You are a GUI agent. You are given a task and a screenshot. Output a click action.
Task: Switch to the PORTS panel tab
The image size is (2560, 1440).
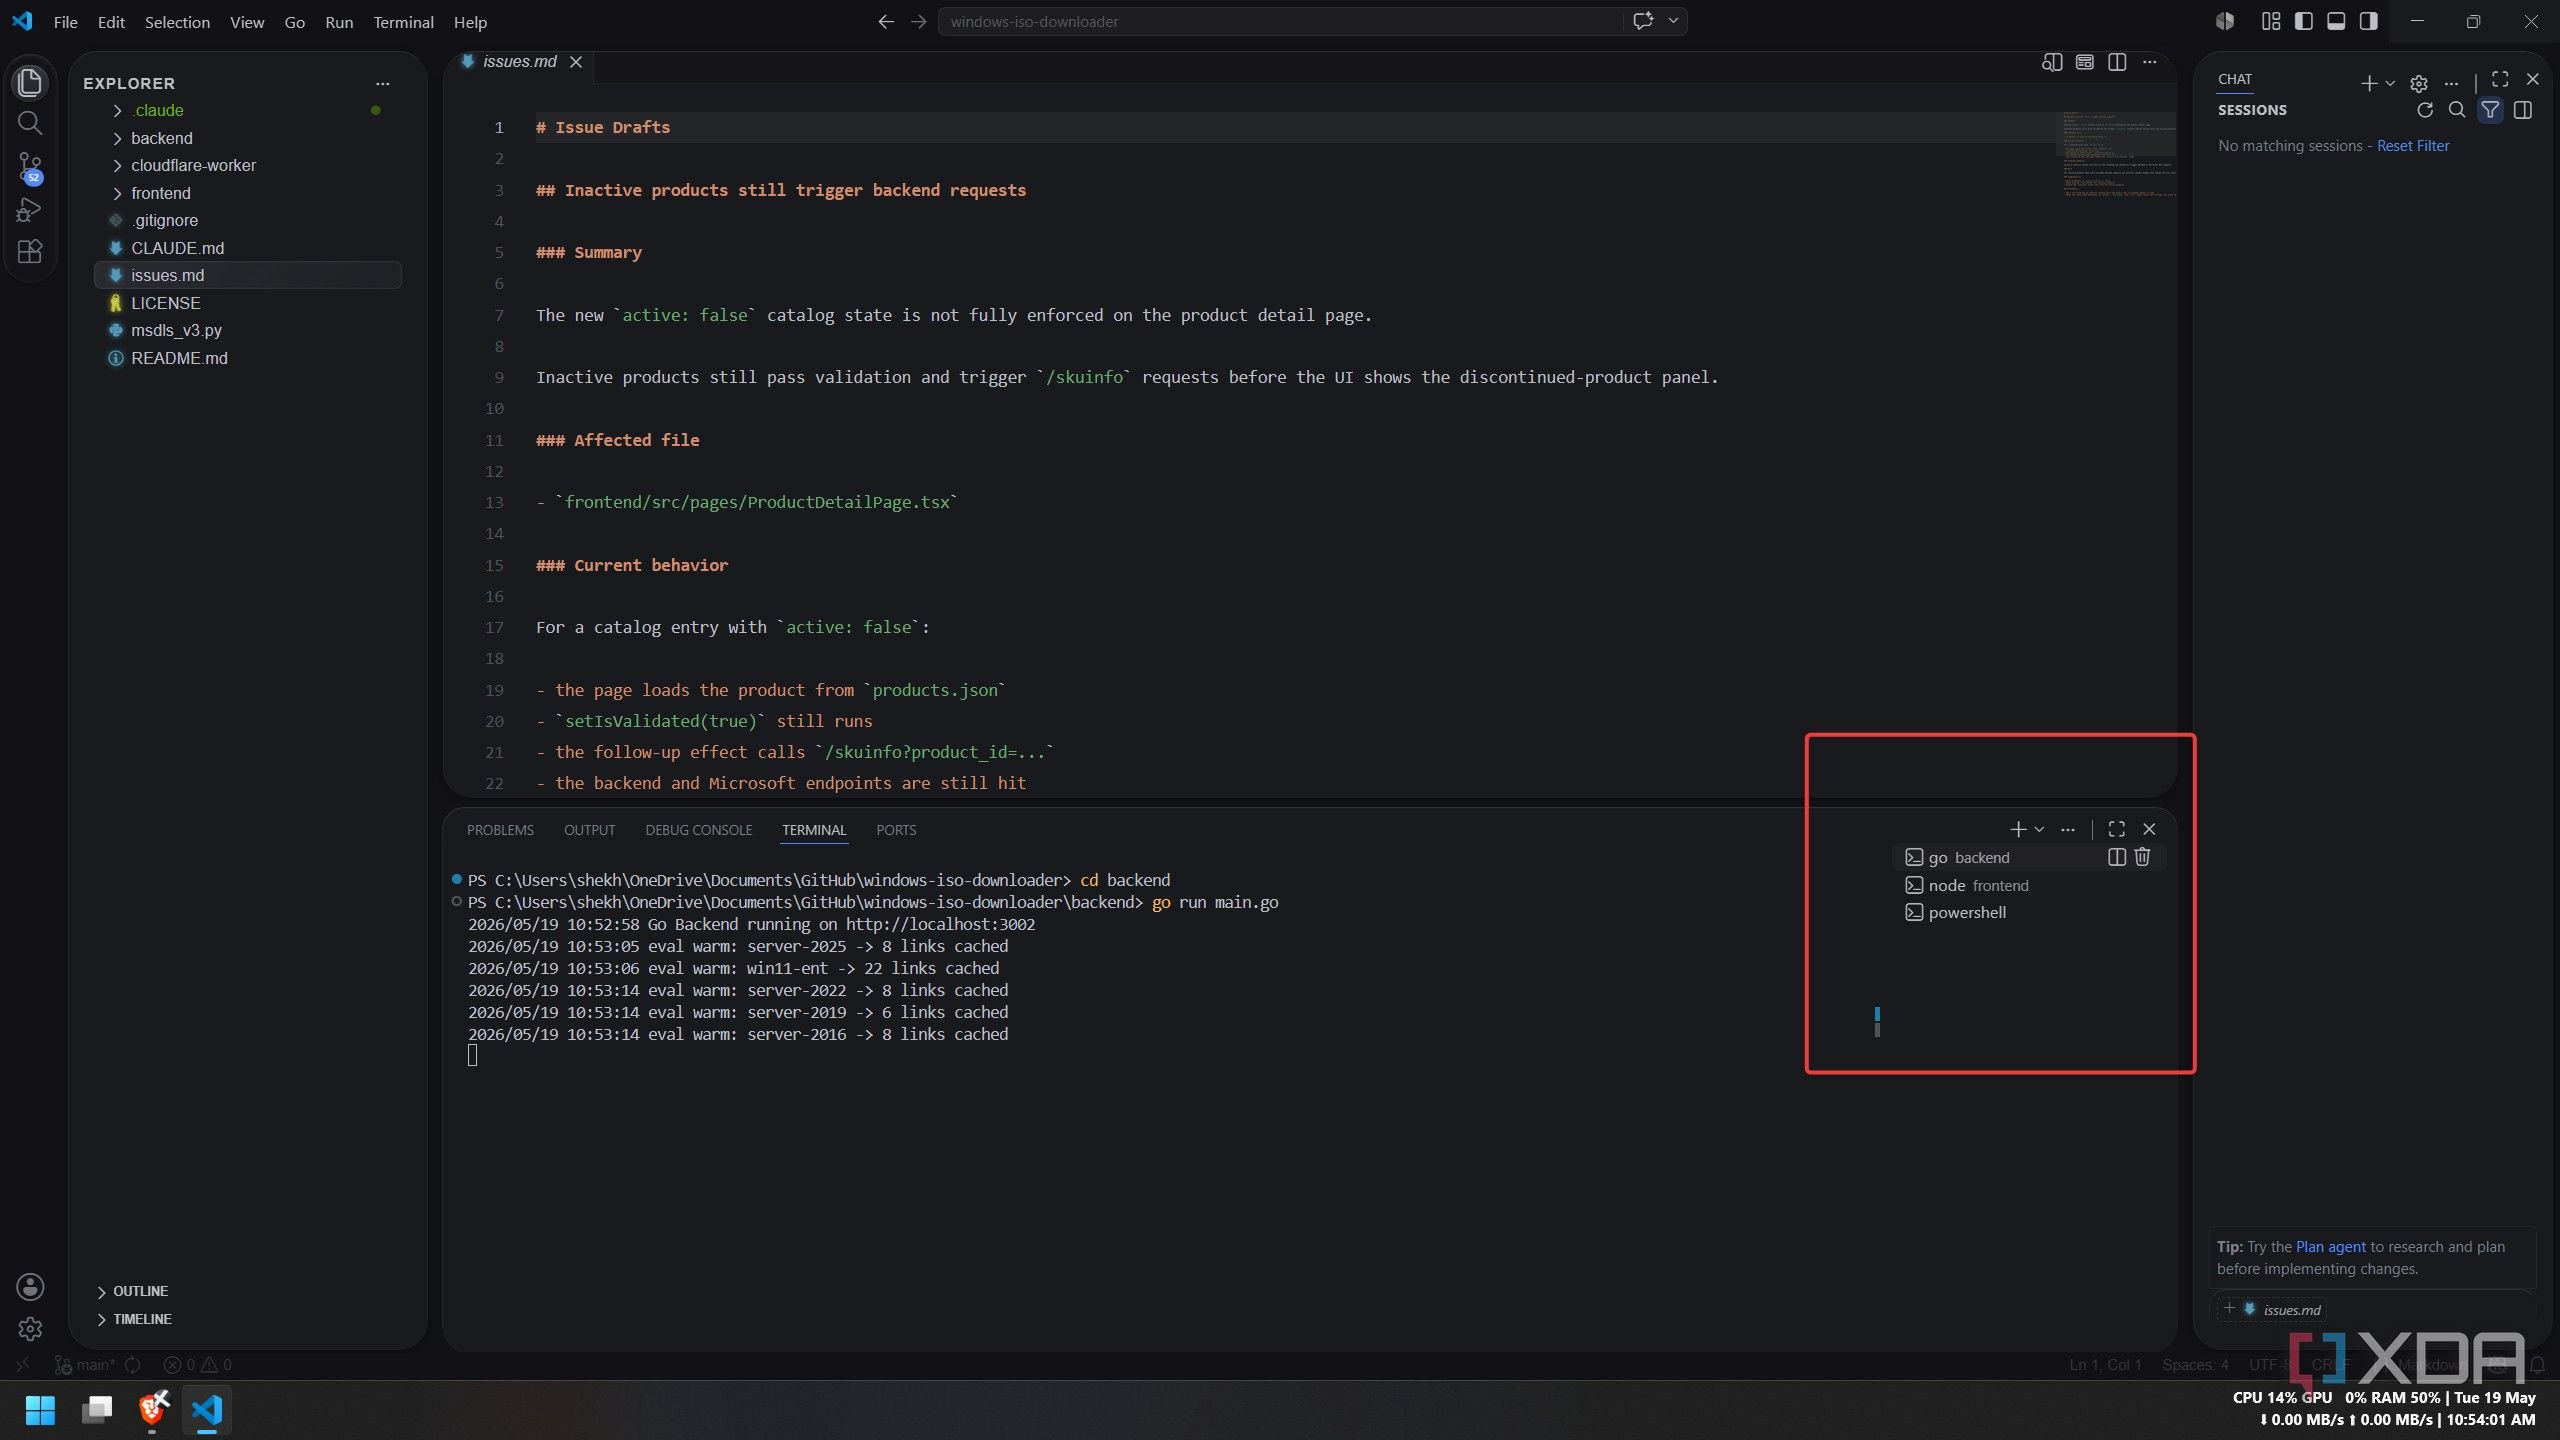pos(896,830)
